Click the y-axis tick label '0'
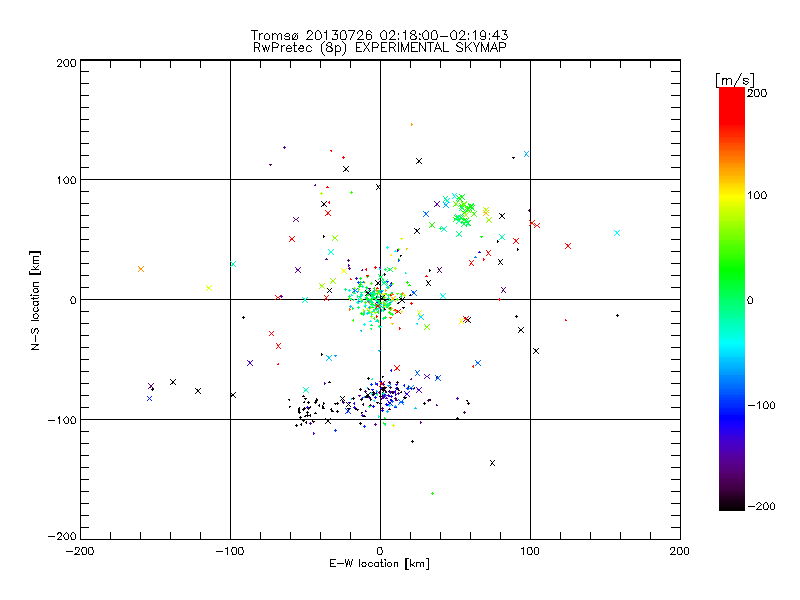800x600 pixels. tap(73, 300)
